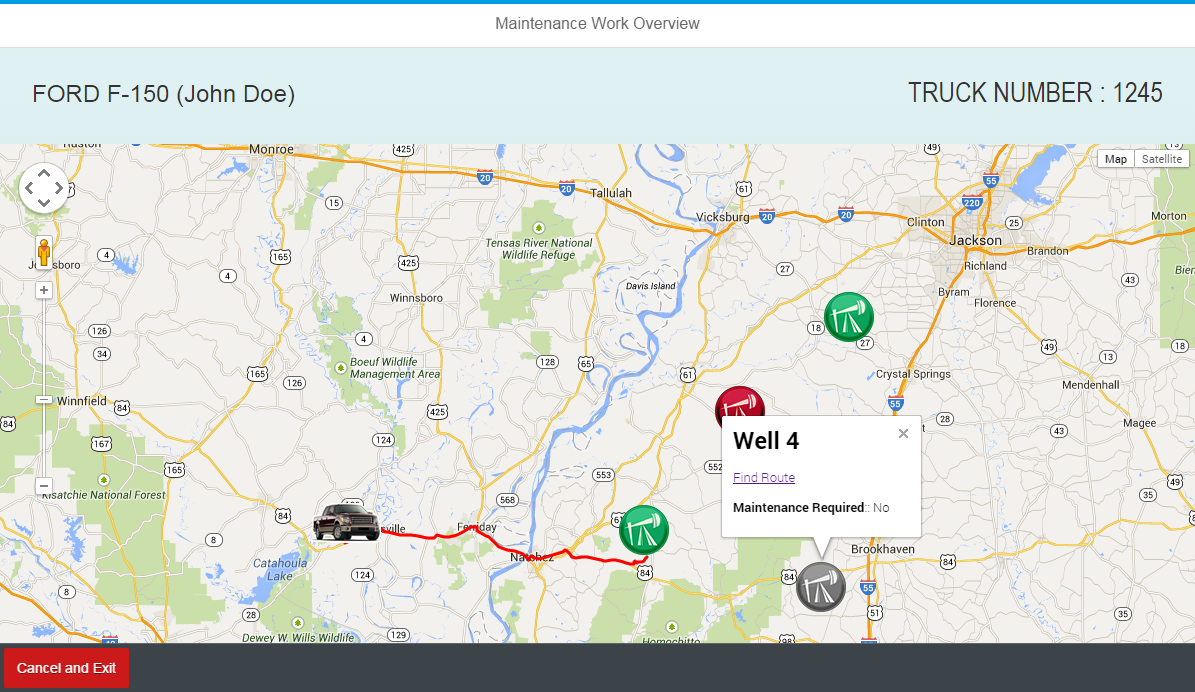Zoom out with the minus button
The image size is (1195, 692).
coord(43,485)
